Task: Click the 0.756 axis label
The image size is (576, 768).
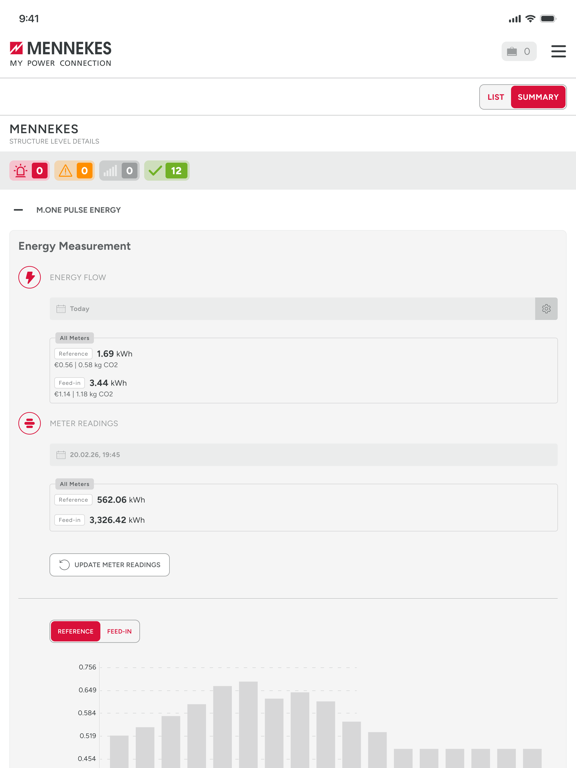Action: 87,667
